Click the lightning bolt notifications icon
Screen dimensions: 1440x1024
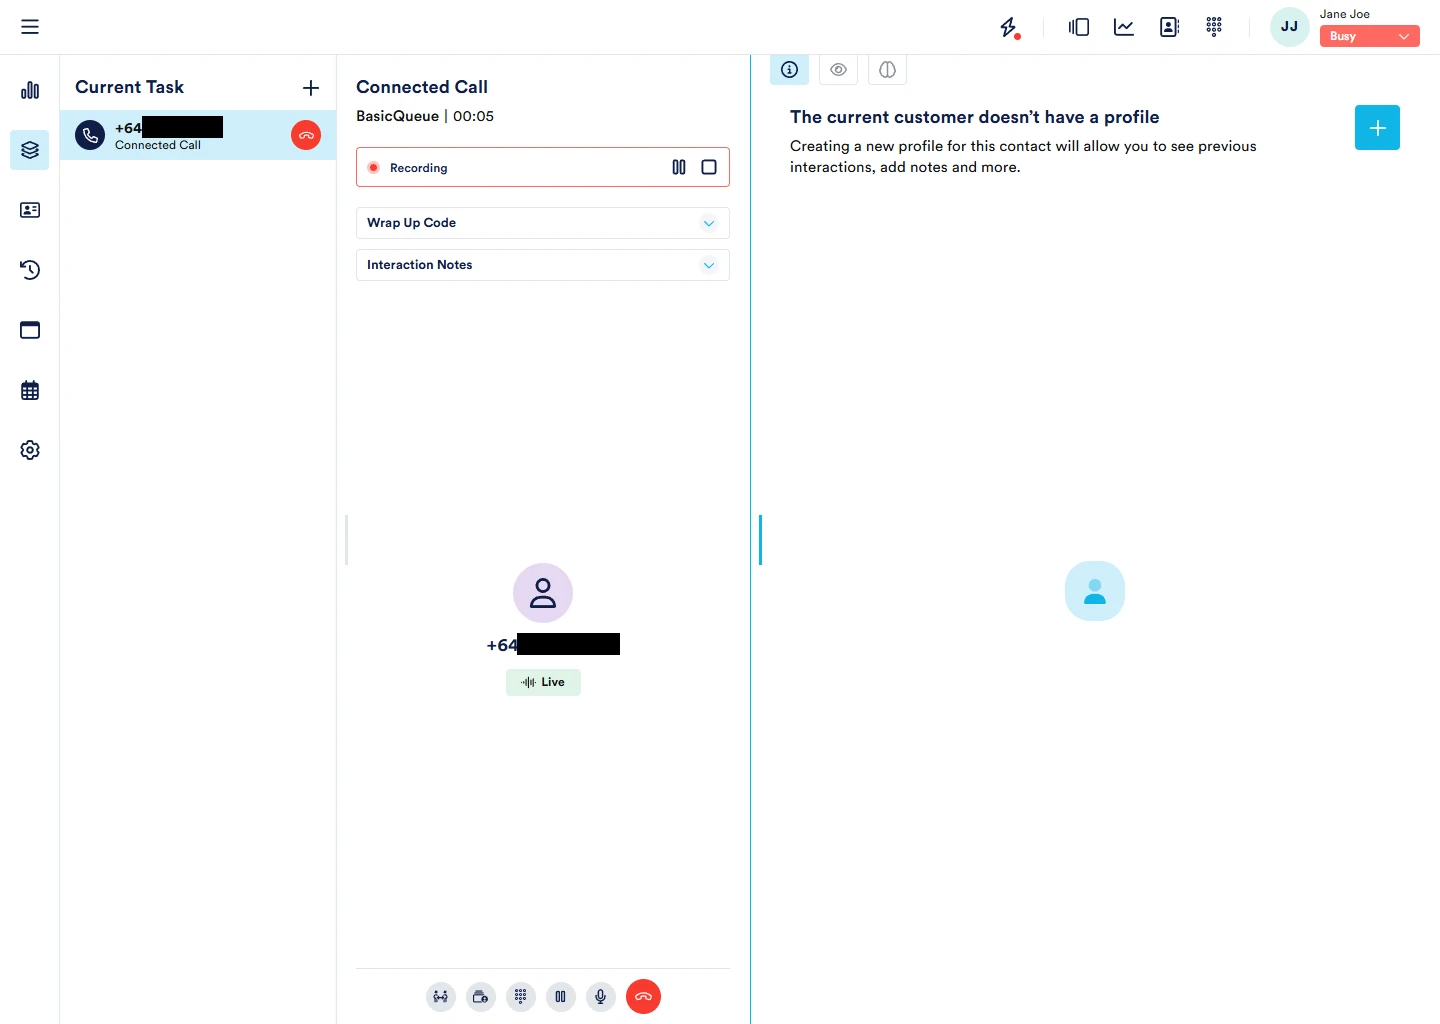pyautogui.click(x=1009, y=27)
